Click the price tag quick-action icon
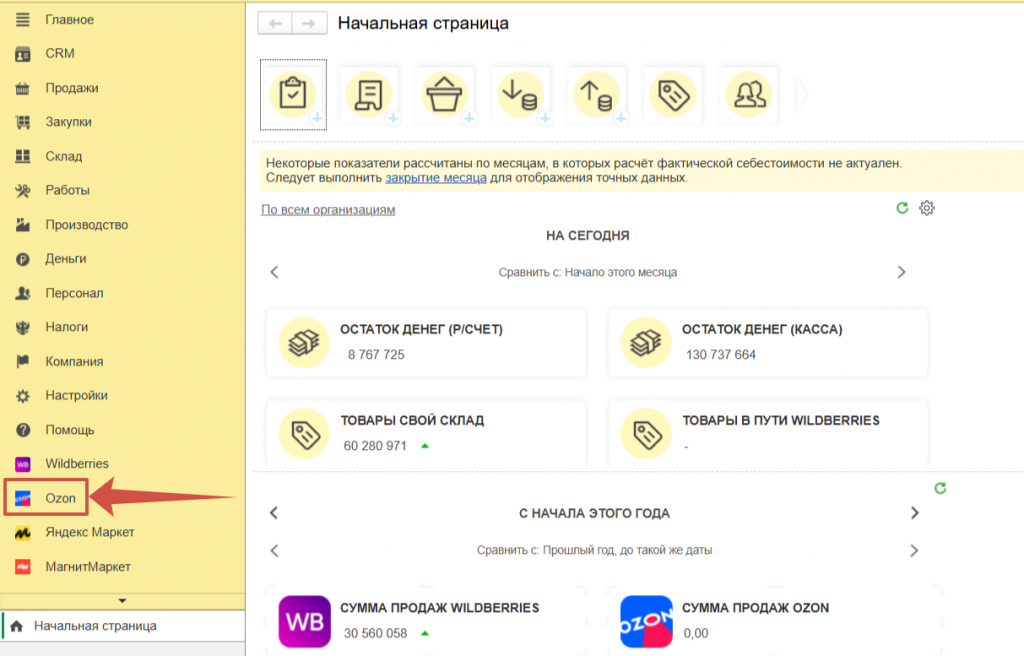The image size is (1024, 656). click(x=672, y=94)
